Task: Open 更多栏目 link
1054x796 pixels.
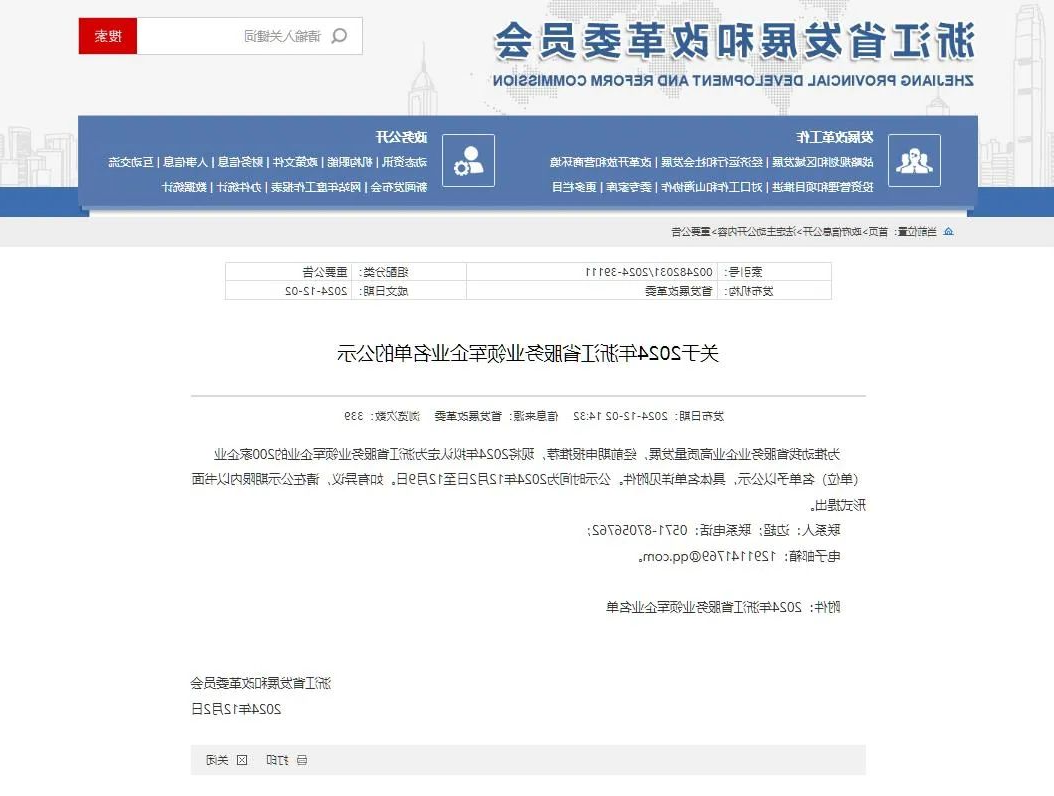Action: tap(574, 187)
